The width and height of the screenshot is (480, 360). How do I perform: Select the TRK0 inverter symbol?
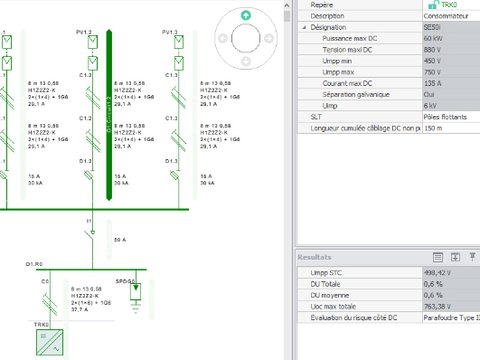point(50,342)
